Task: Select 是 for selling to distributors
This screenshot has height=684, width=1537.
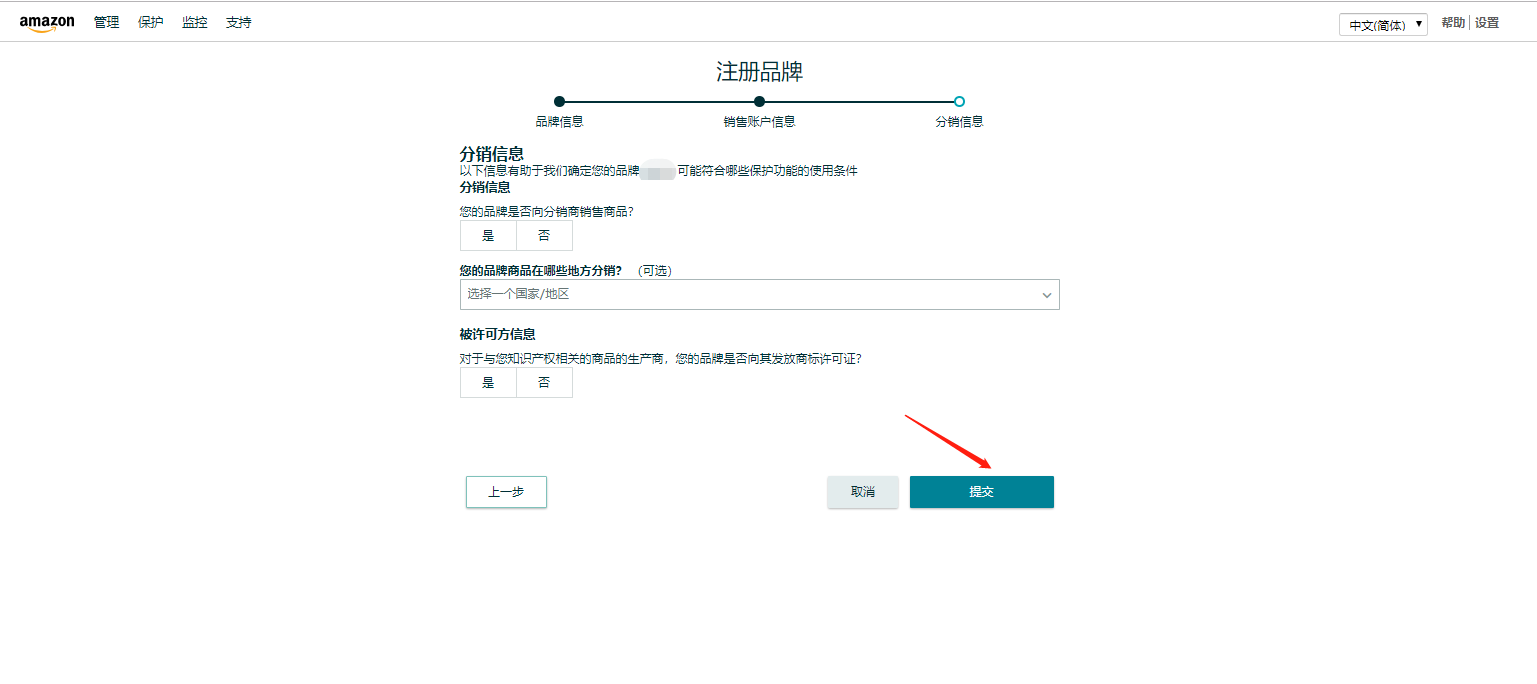Action: (487, 235)
